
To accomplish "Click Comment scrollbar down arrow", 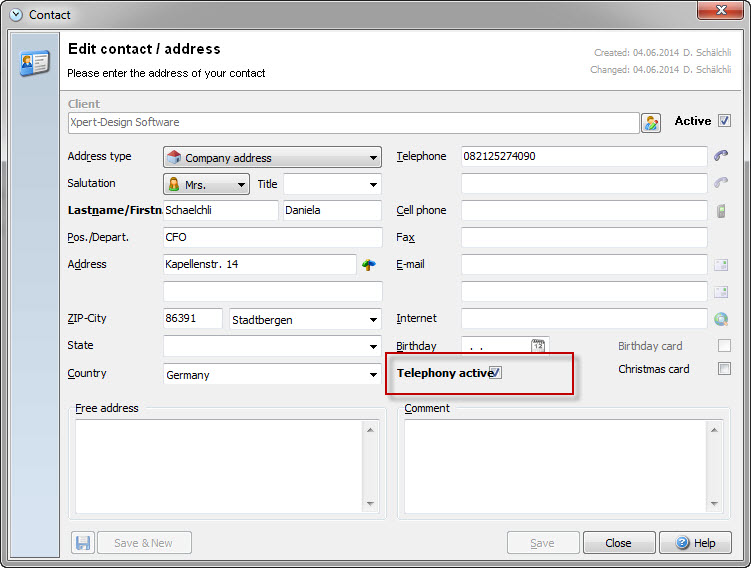I will point(714,503).
